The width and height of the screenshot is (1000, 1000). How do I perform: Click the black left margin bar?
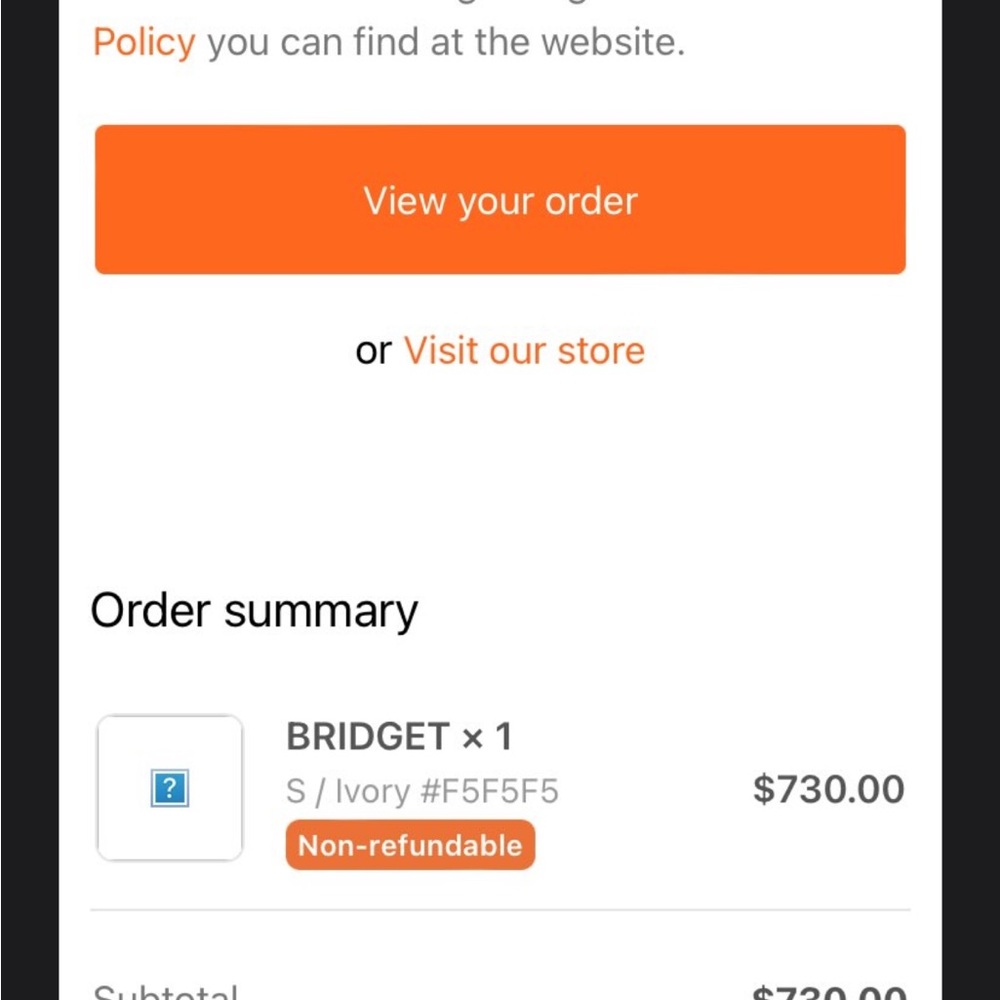pyautogui.click(x=28, y=500)
